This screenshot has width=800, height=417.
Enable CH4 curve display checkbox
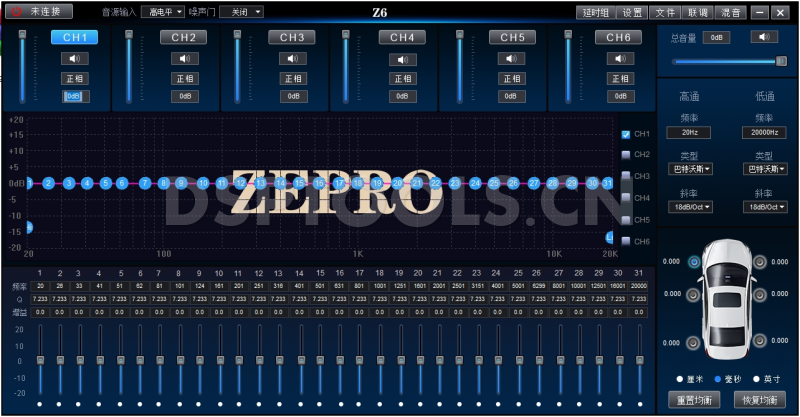pos(626,198)
